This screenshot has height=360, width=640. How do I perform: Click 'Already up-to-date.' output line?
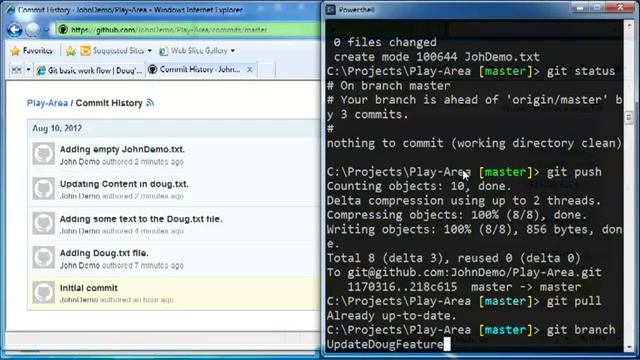[x=391, y=316]
